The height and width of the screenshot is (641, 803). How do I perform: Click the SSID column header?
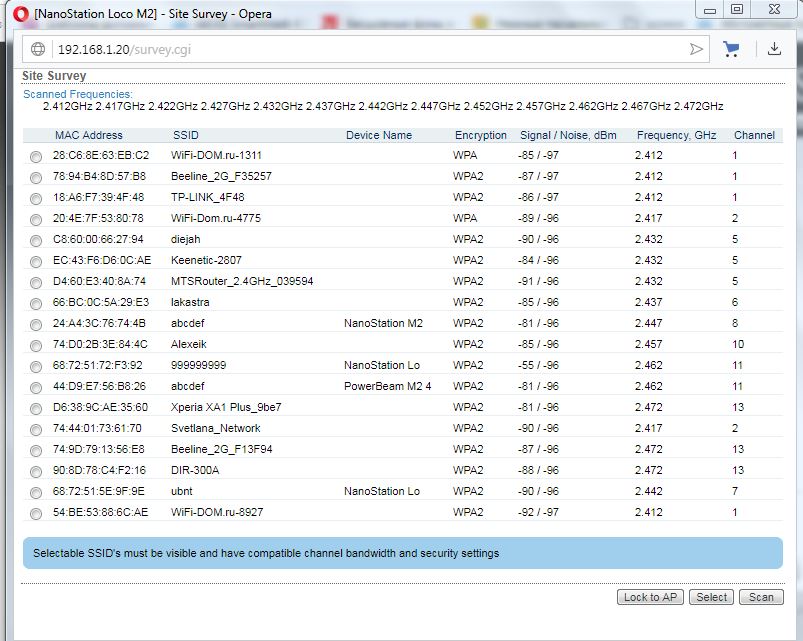pyautogui.click(x=185, y=135)
